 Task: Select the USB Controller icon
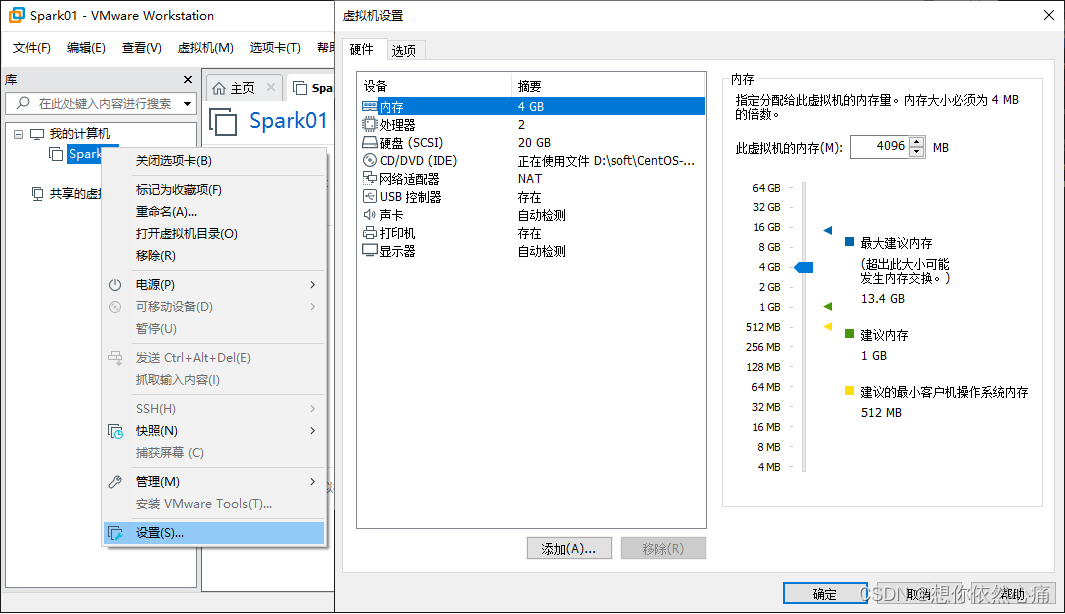coord(369,197)
